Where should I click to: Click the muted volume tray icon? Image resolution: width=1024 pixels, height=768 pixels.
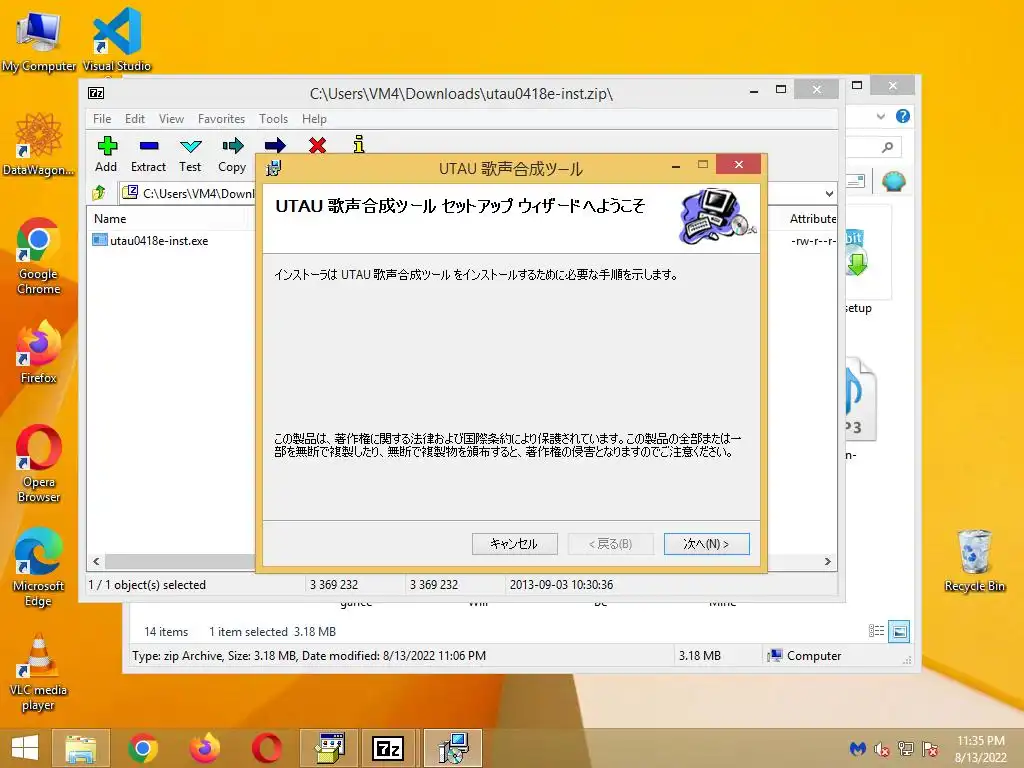point(882,749)
